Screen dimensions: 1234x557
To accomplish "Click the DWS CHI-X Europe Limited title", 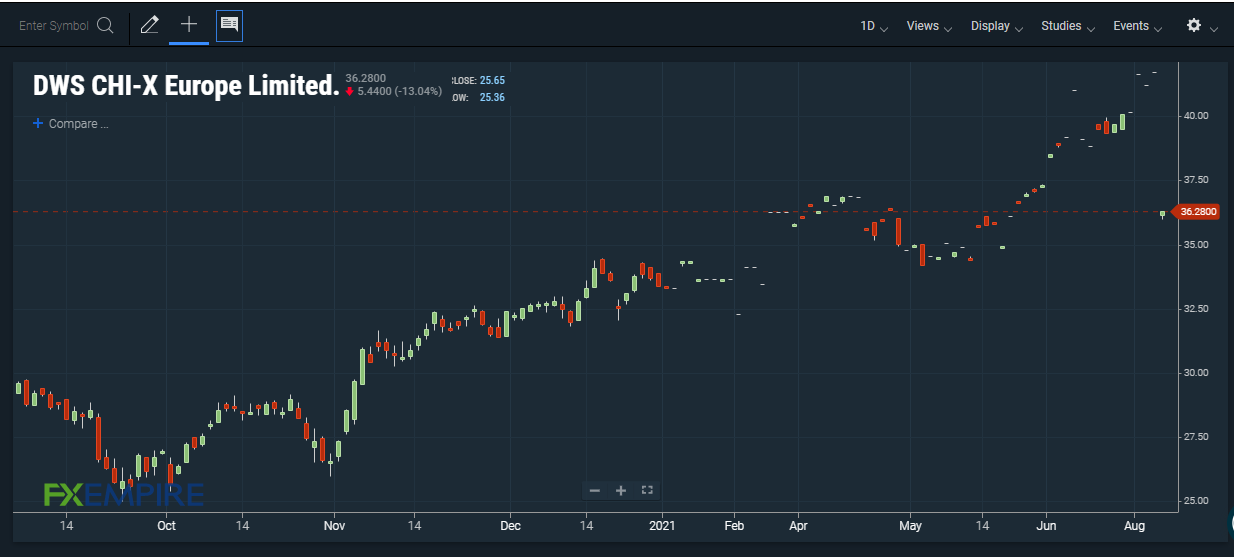I will point(186,86).
